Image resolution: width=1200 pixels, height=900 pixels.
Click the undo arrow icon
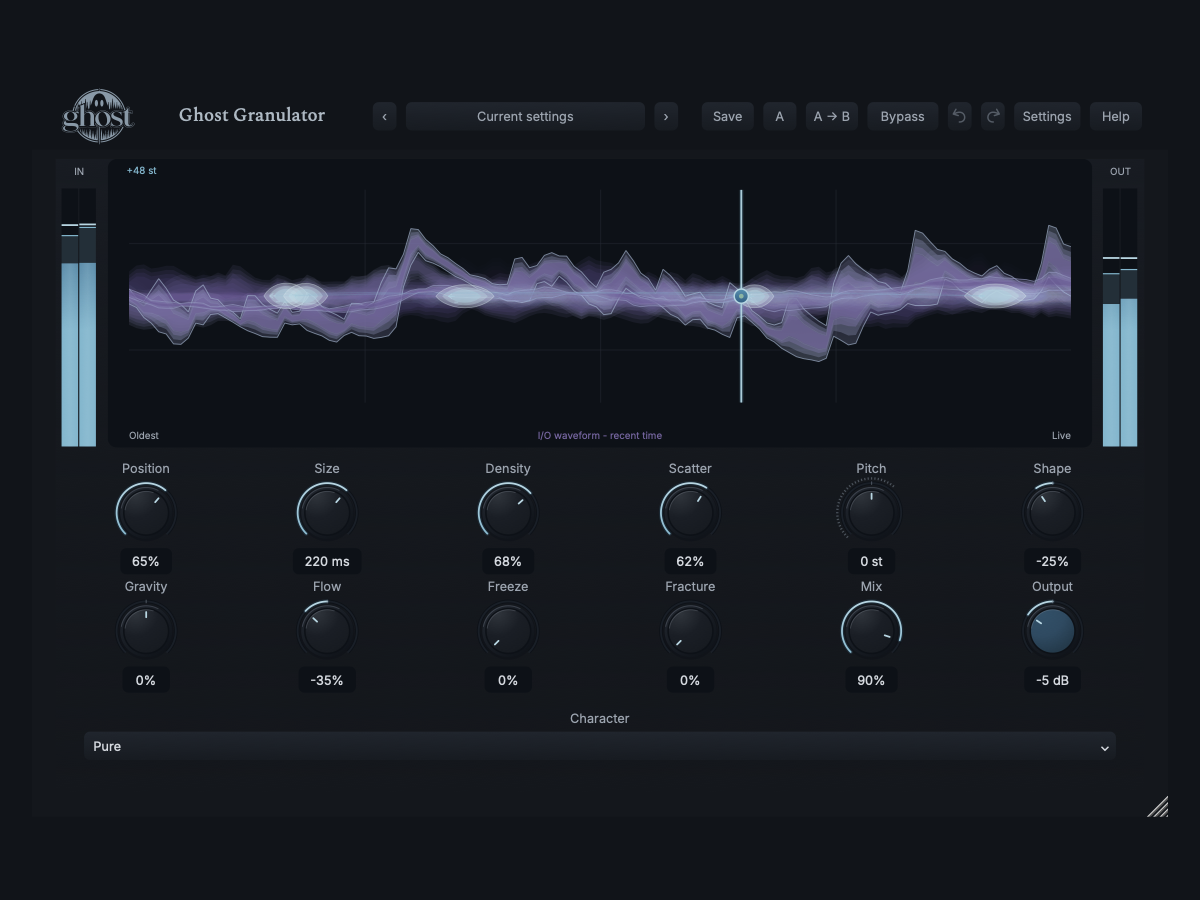pyautogui.click(x=959, y=116)
